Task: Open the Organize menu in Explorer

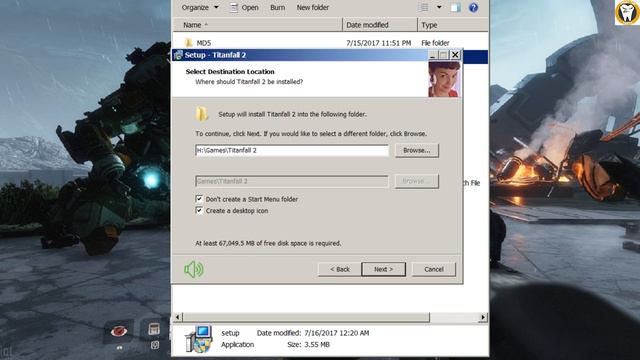Action: click(x=200, y=7)
